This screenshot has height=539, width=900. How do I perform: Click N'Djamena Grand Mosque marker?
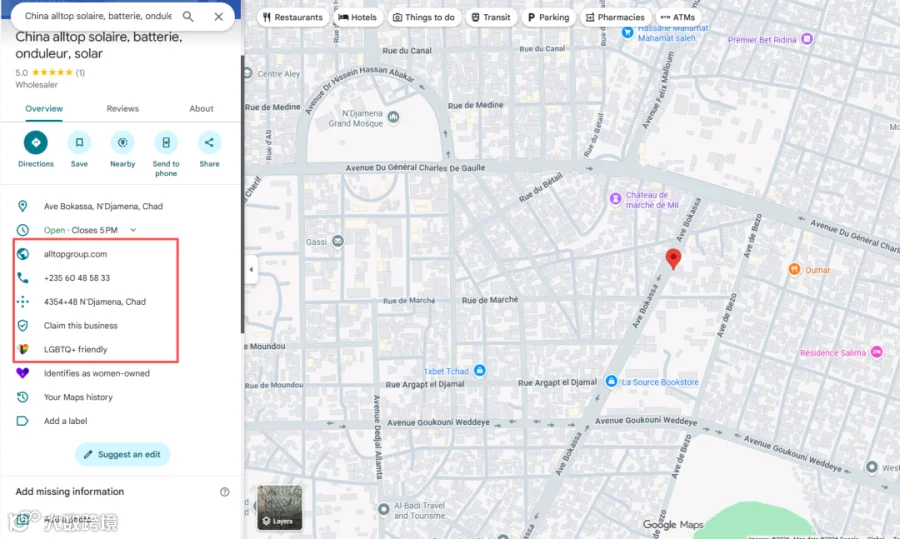point(393,117)
